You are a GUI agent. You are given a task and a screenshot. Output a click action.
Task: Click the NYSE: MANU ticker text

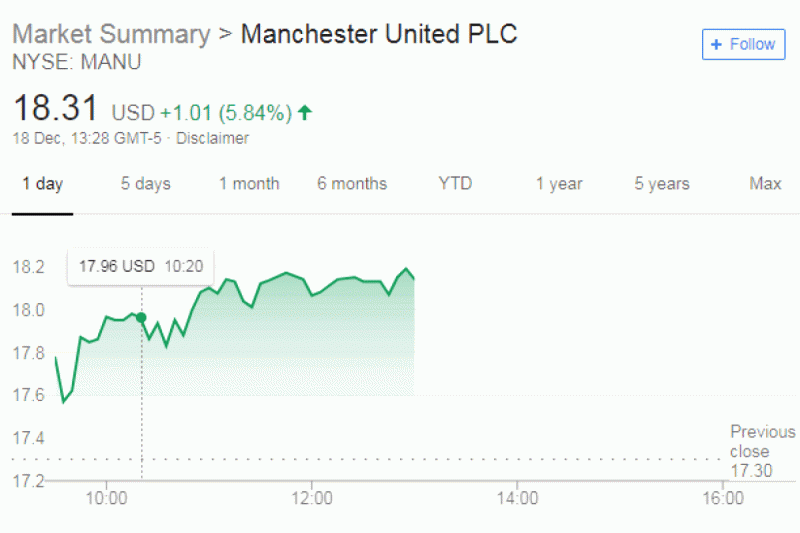pos(76,62)
